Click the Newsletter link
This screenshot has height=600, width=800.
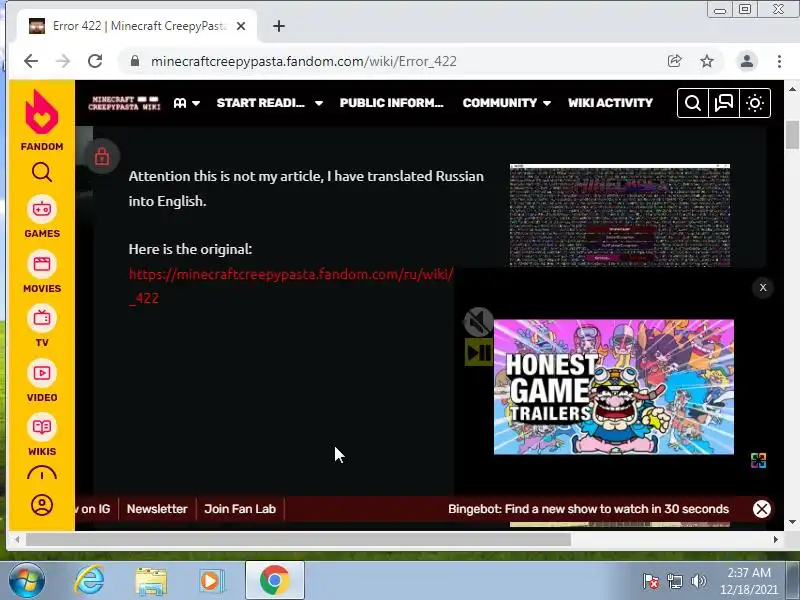[x=157, y=509]
